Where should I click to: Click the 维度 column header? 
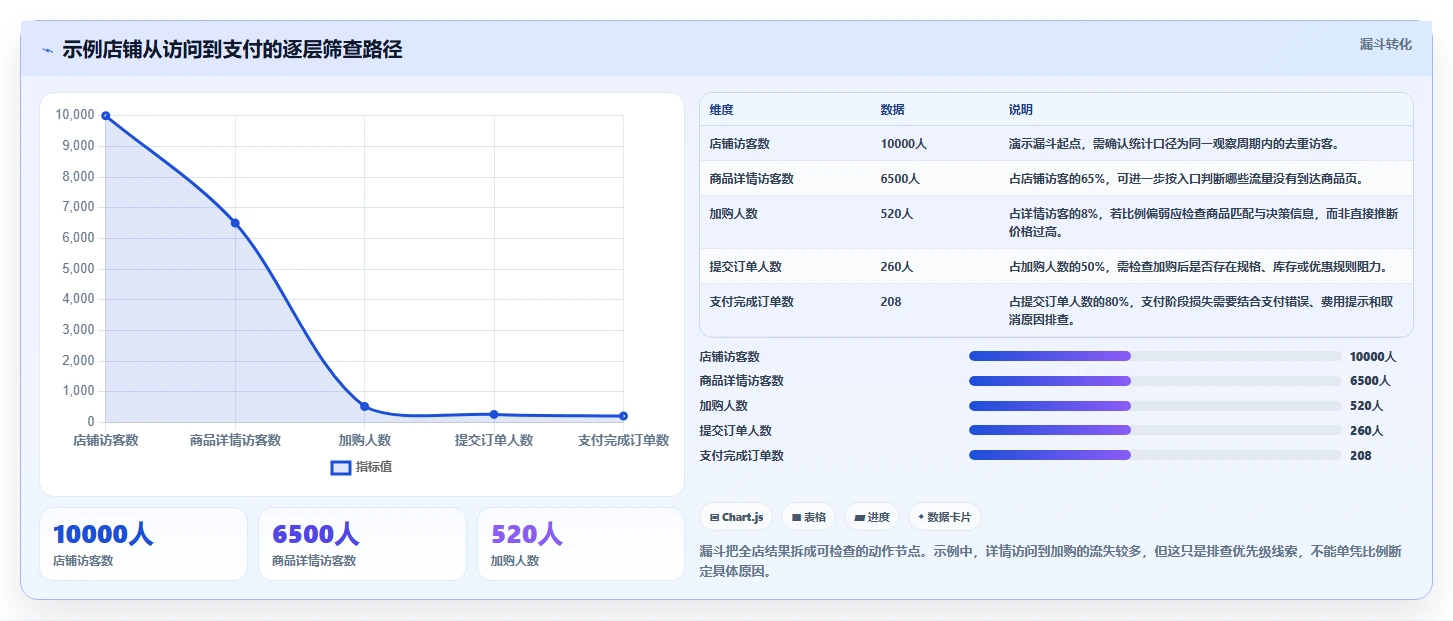(x=721, y=110)
